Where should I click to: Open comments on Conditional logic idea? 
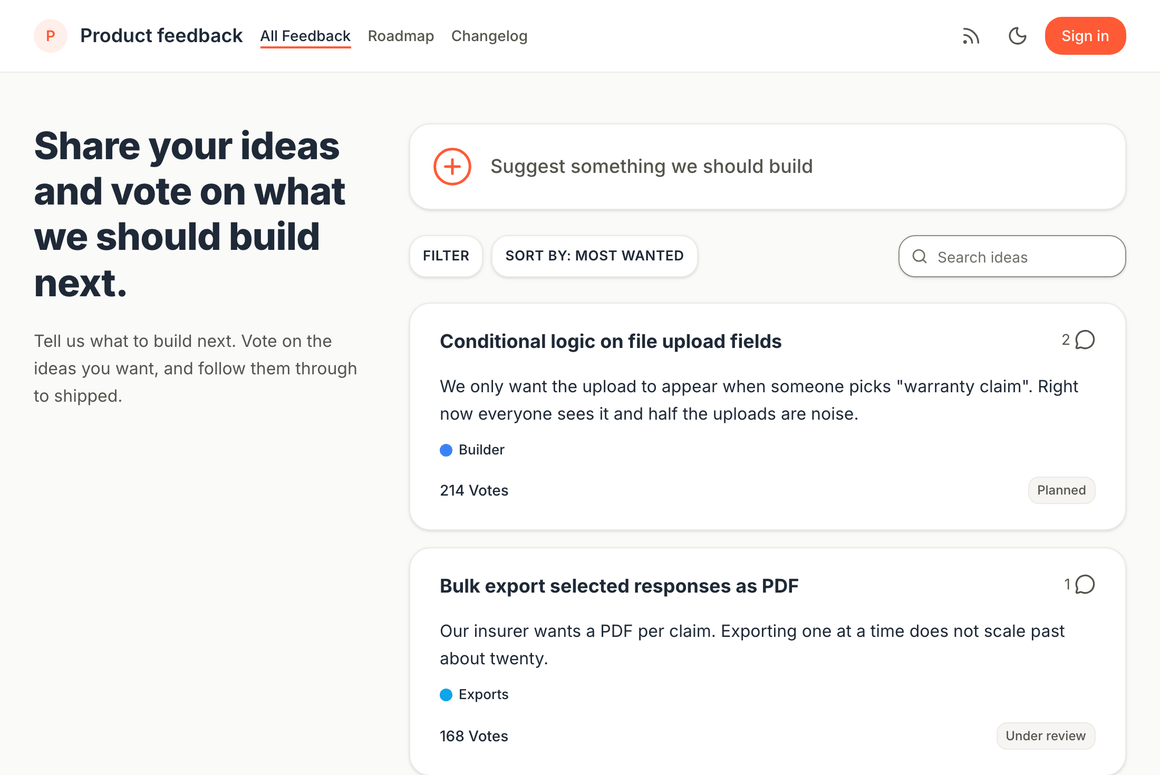[1078, 339]
